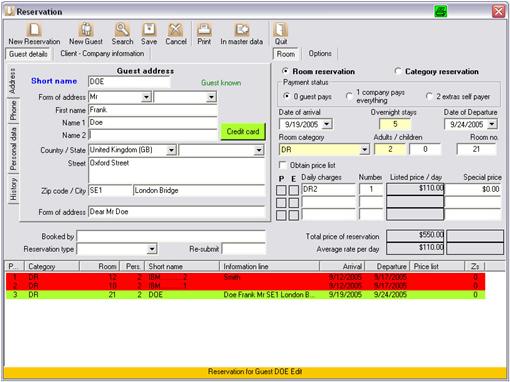Open the Form of address Mr dropdown

(146, 97)
